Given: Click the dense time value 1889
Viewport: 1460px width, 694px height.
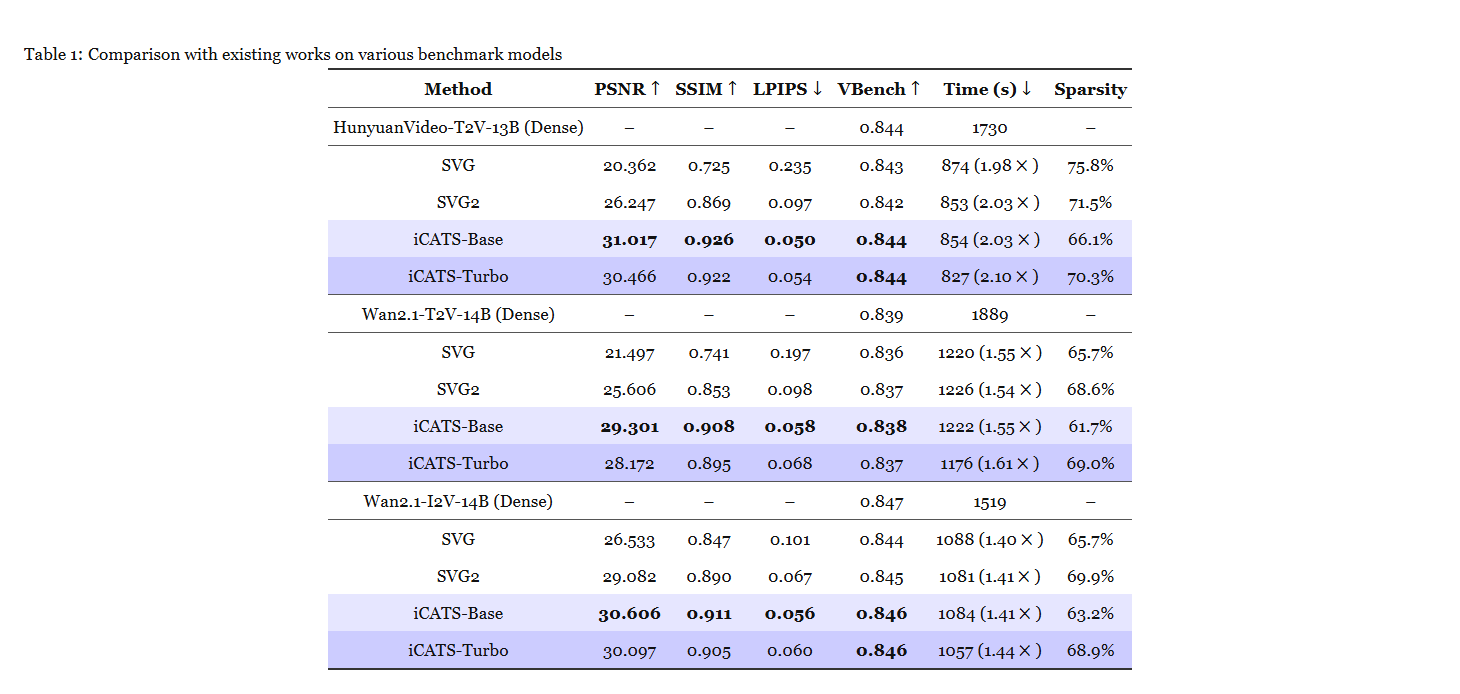Looking at the screenshot, I should (990, 315).
